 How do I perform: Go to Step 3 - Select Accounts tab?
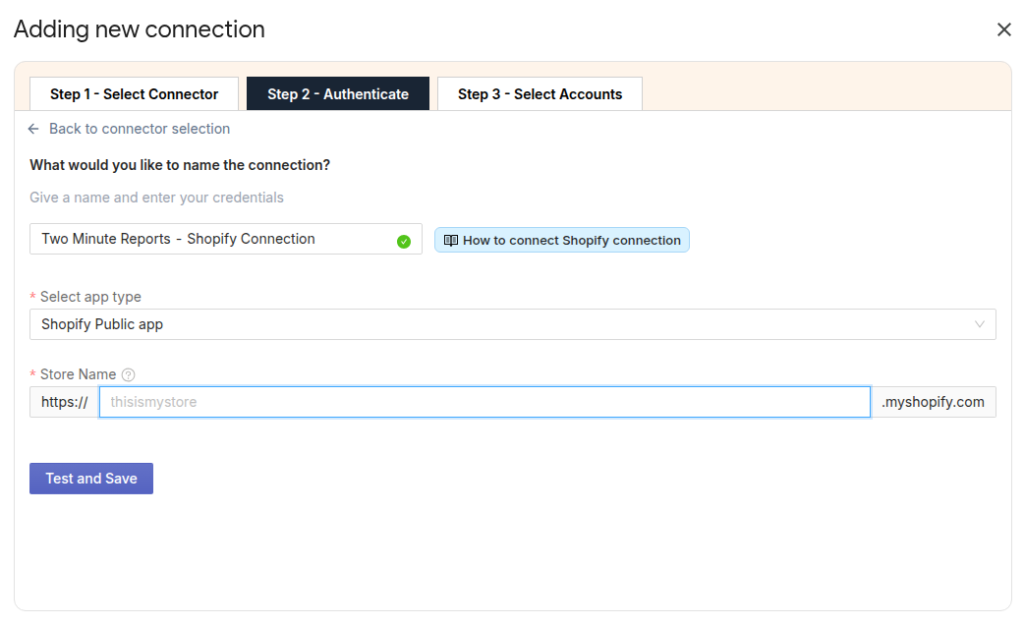[x=539, y=94]
